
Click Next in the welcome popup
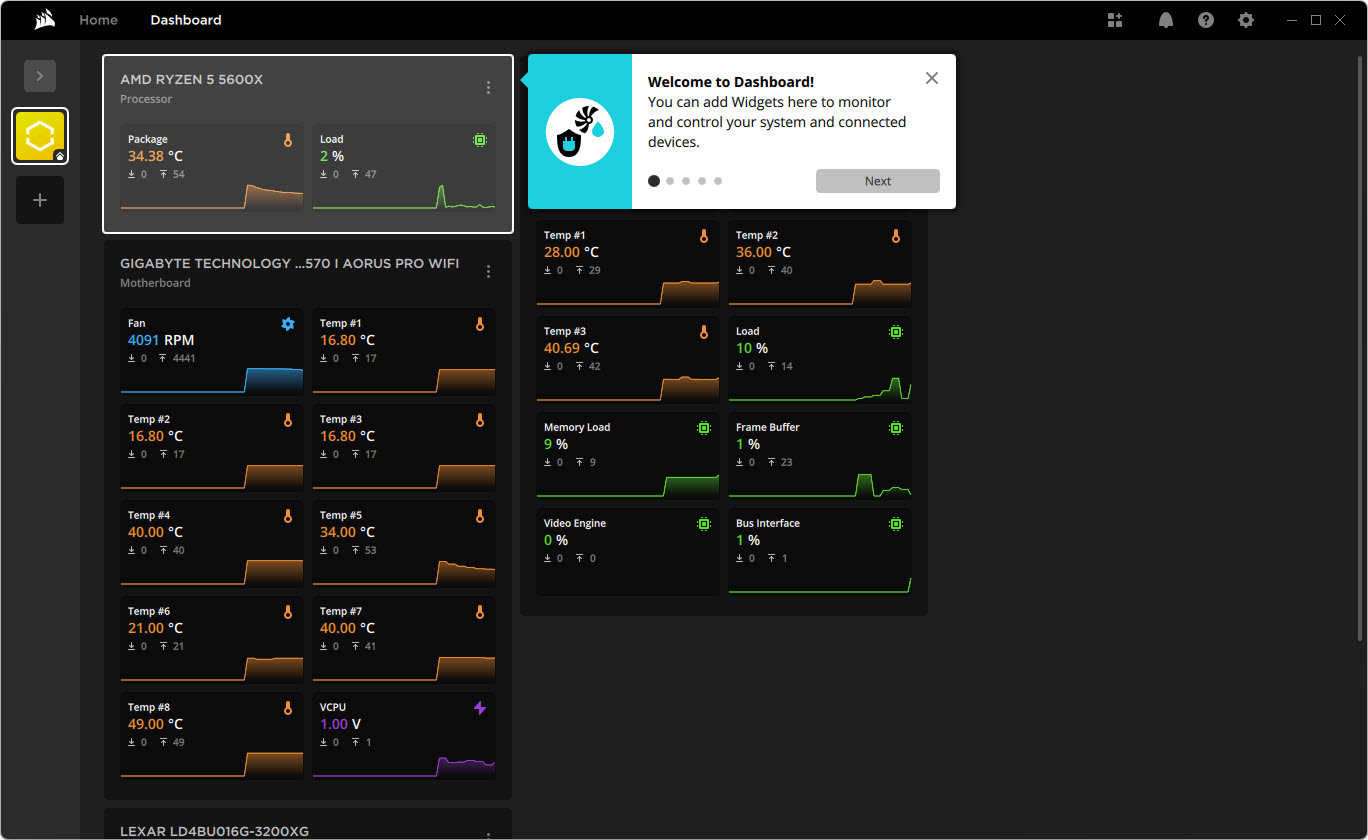click(x=878, y=181)
